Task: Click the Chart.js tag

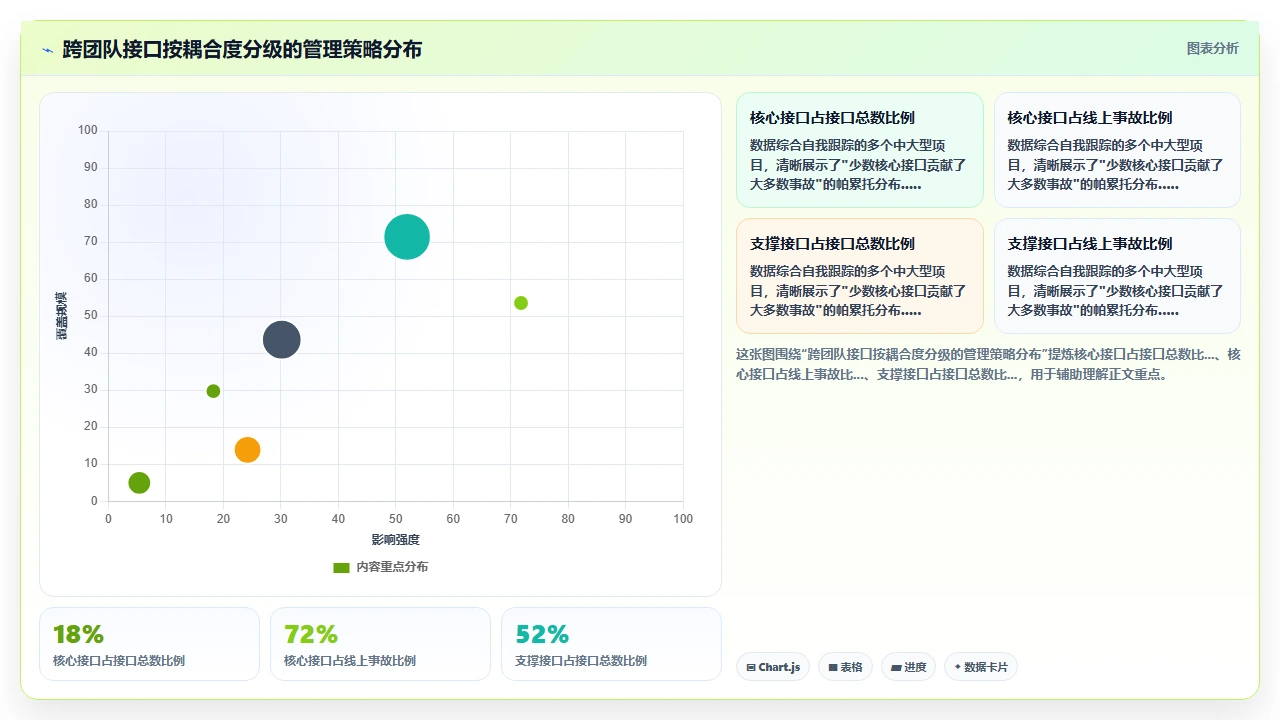Action: 773,667
